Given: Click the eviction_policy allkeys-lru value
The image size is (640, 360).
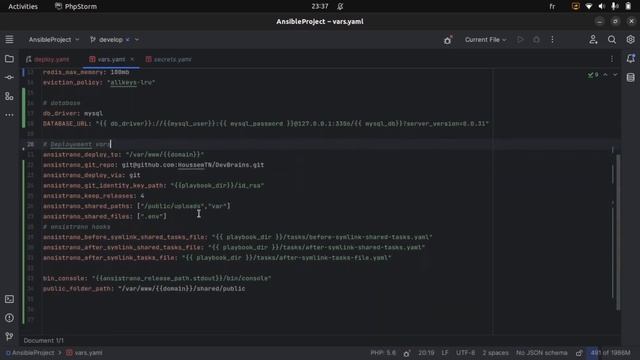Looking at the screenshot, I should coord(131,82).
